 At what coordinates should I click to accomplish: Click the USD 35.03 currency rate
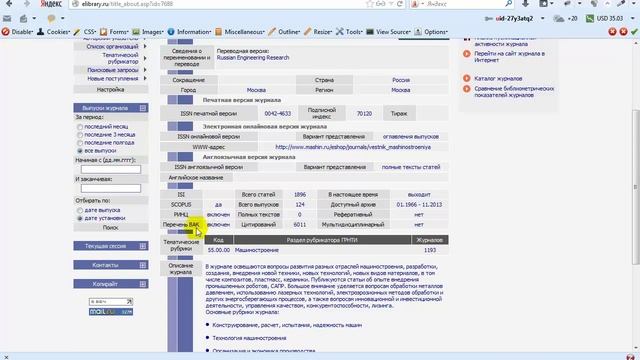604,18
